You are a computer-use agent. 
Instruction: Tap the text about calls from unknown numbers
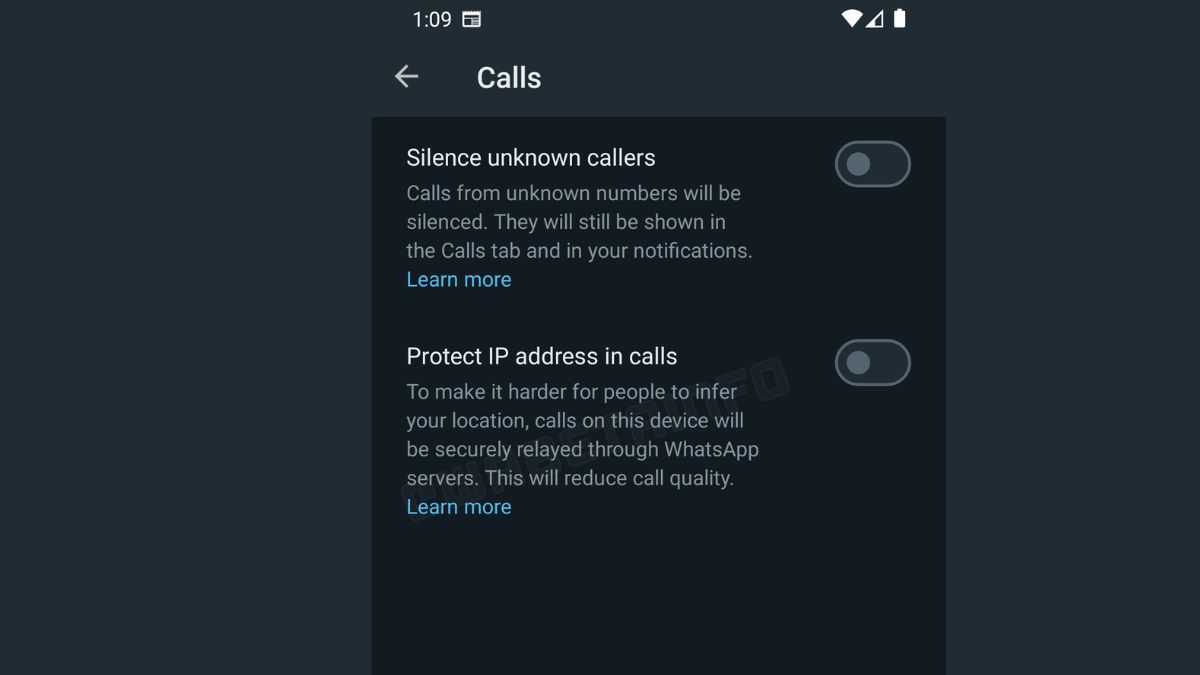tap(580, 222)
